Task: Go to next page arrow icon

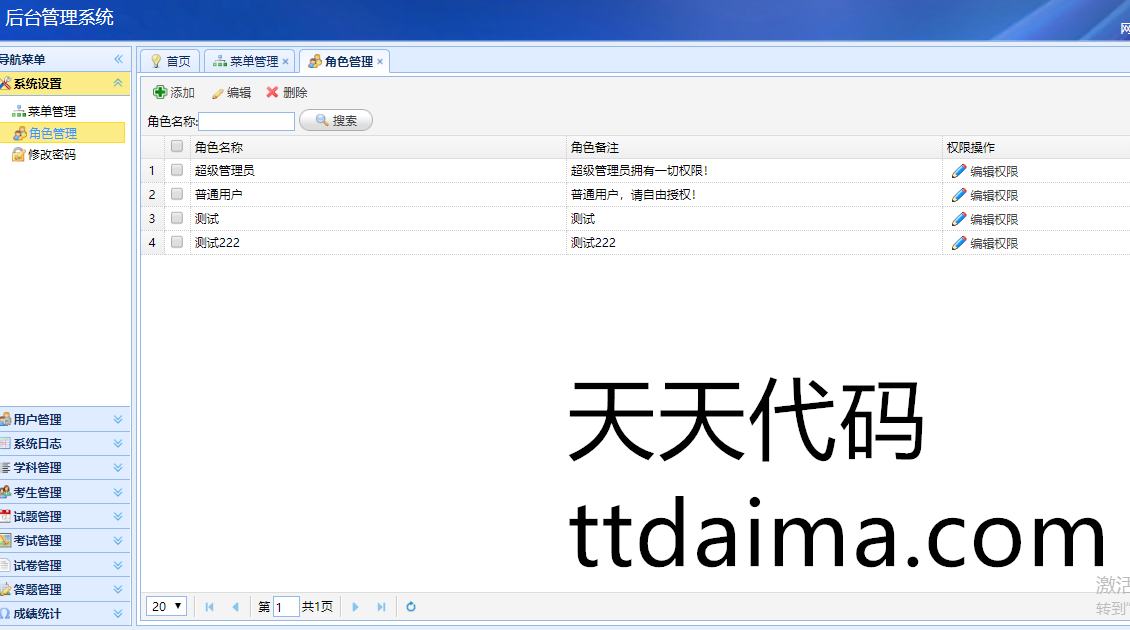Action: point(355,607)
